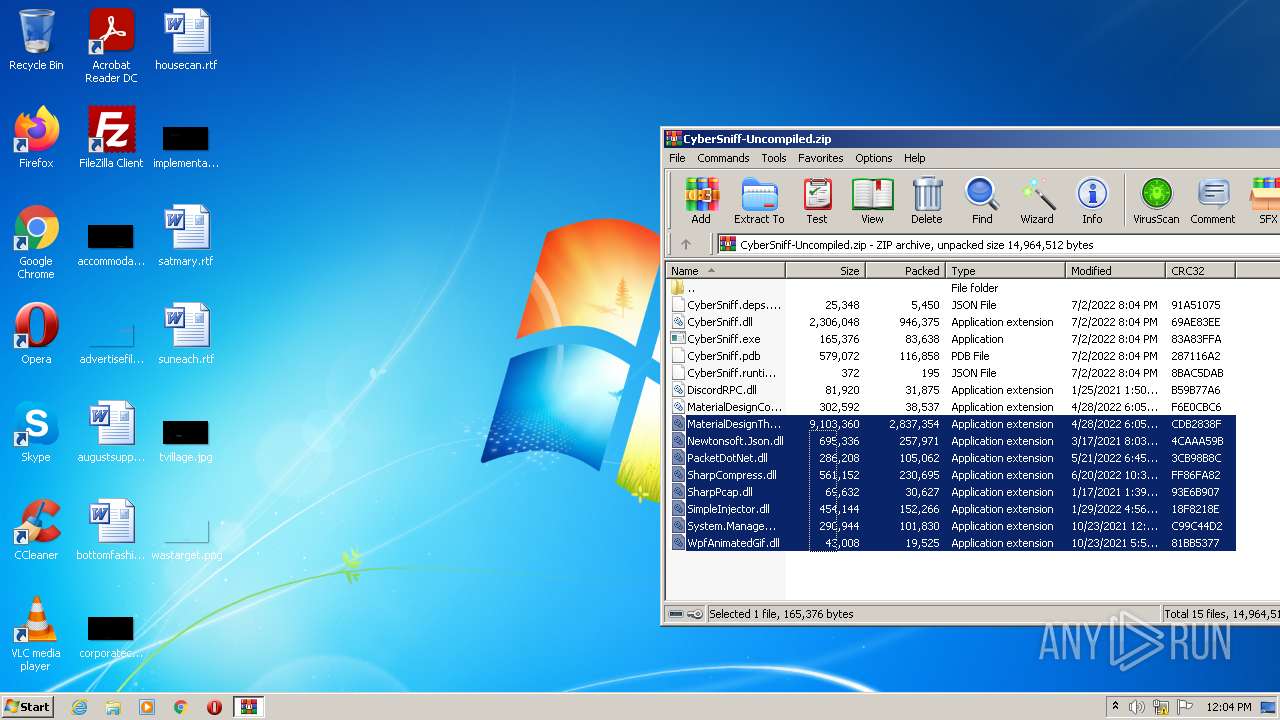Select VLC media player desktop shortcut

tap(36, 634)
